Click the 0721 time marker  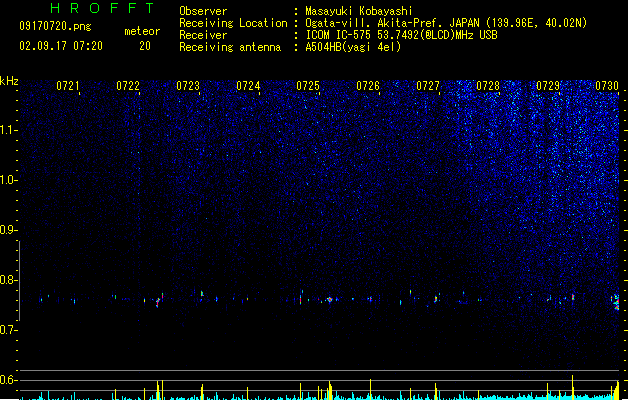pyautogui.click(x=68, y=86)
